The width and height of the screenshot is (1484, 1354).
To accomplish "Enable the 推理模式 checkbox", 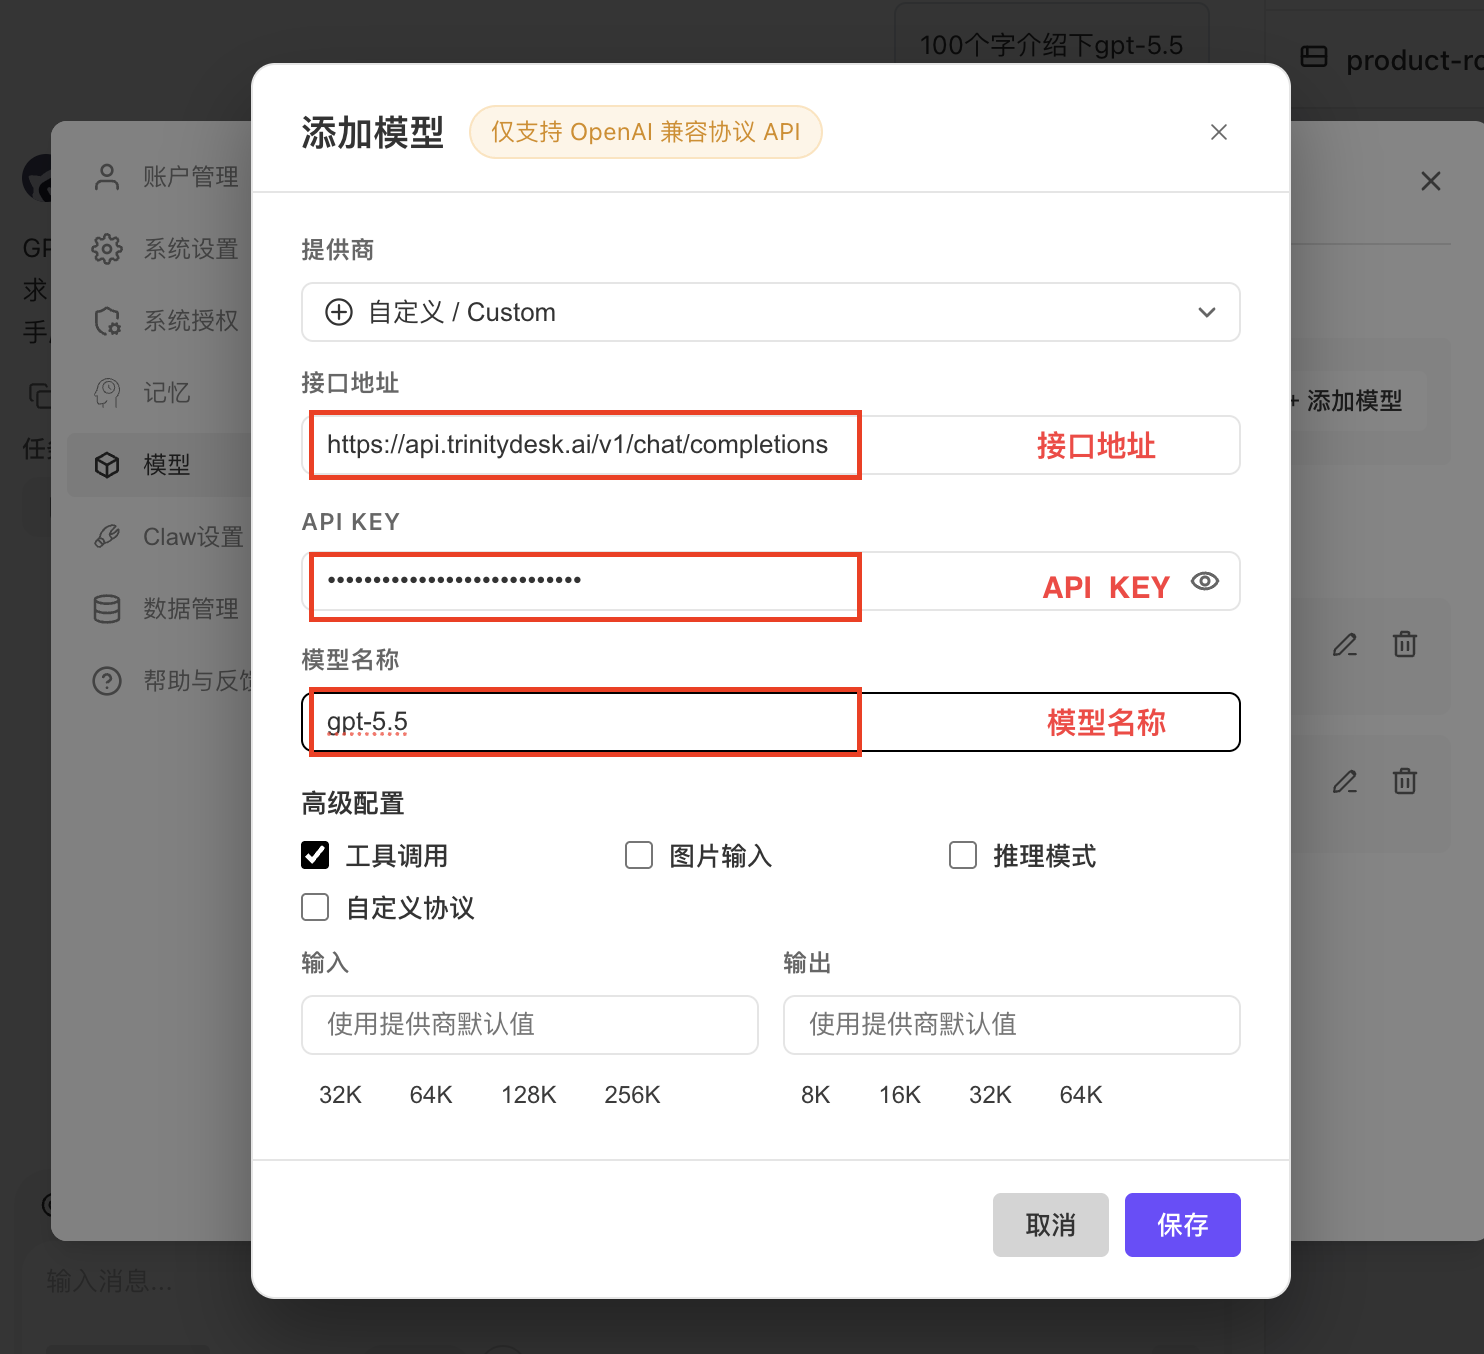I will [963, 855].
